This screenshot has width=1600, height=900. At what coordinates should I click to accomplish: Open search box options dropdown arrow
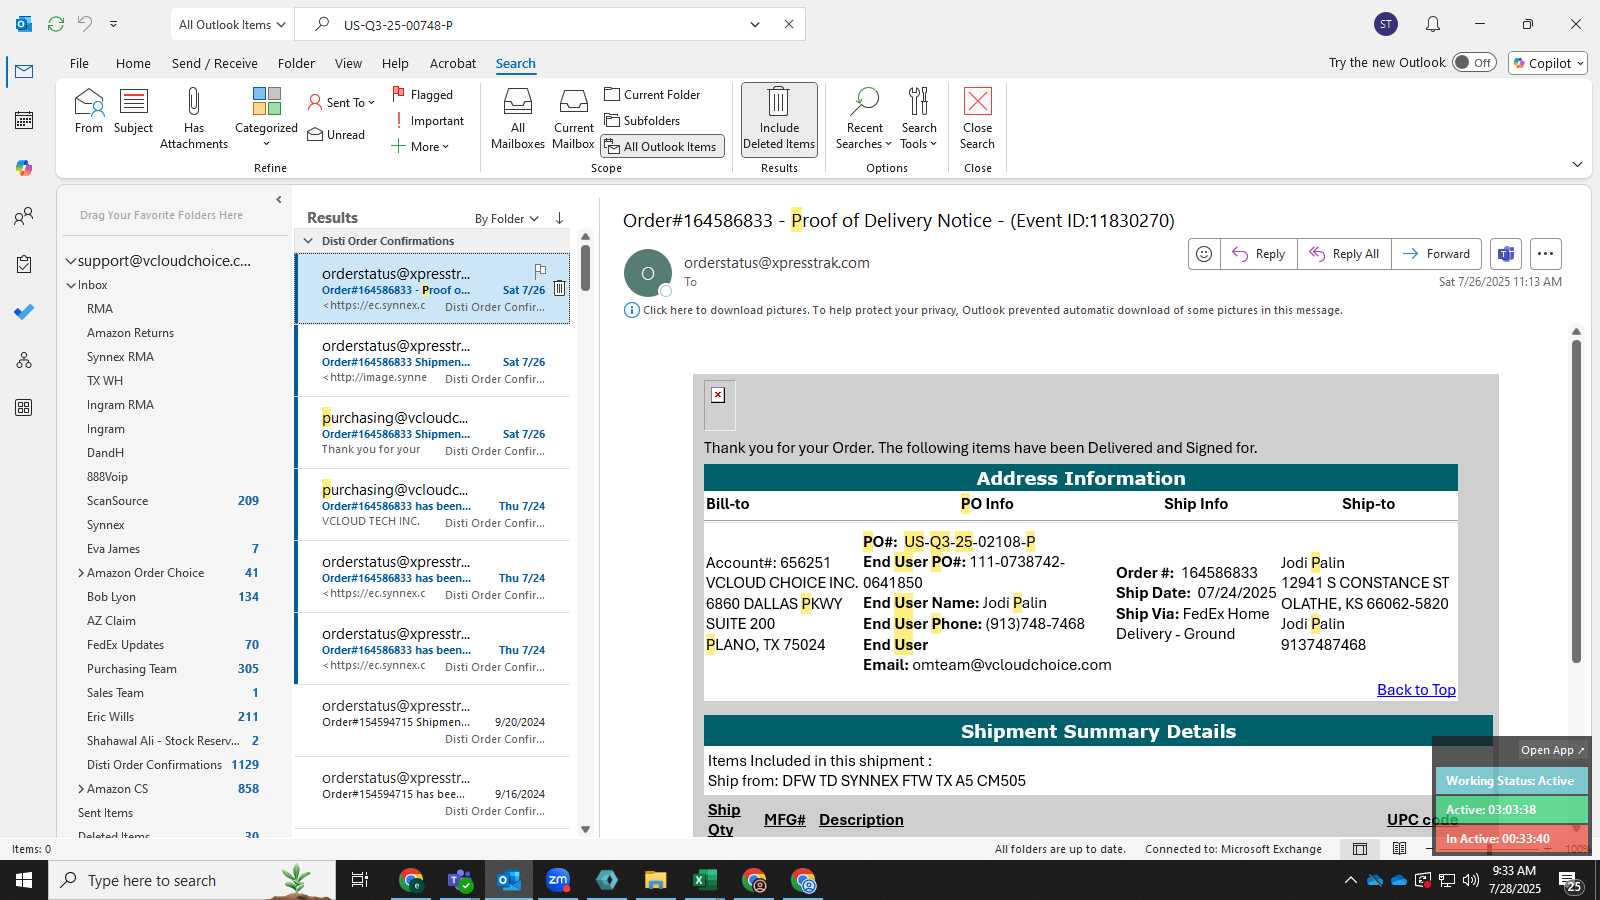pyautogui.click(x=755, y=24)
